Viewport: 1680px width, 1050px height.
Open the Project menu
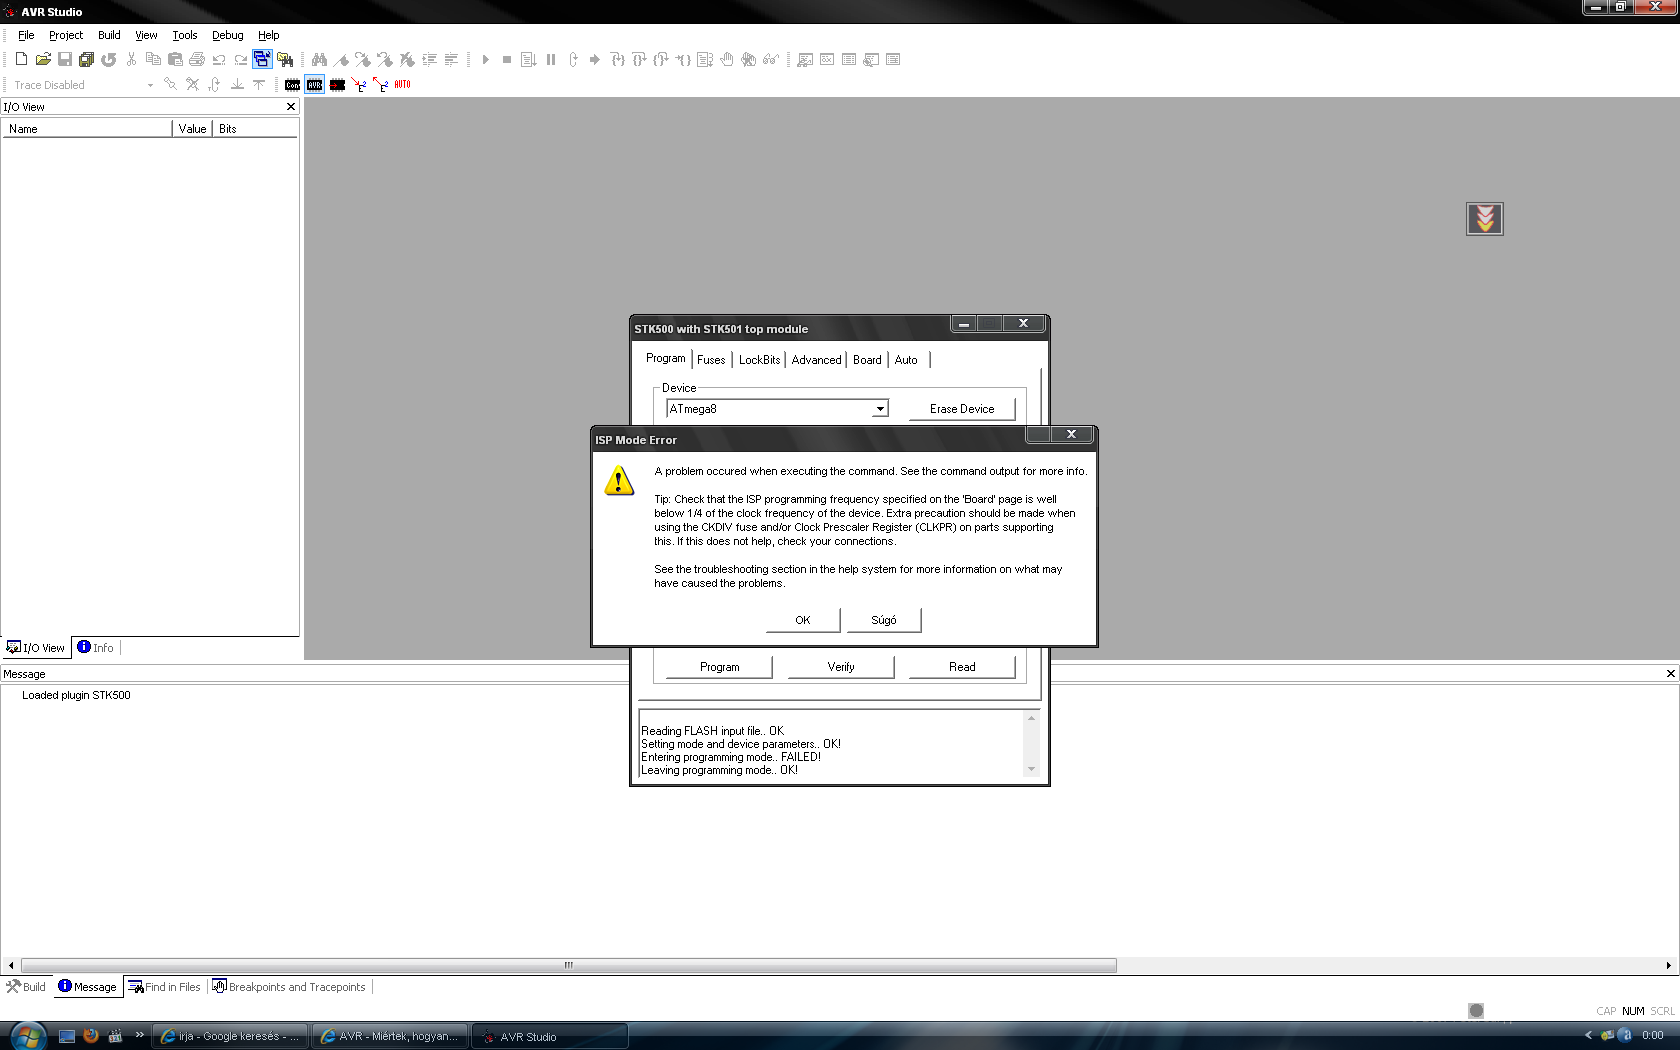[66, 35]
